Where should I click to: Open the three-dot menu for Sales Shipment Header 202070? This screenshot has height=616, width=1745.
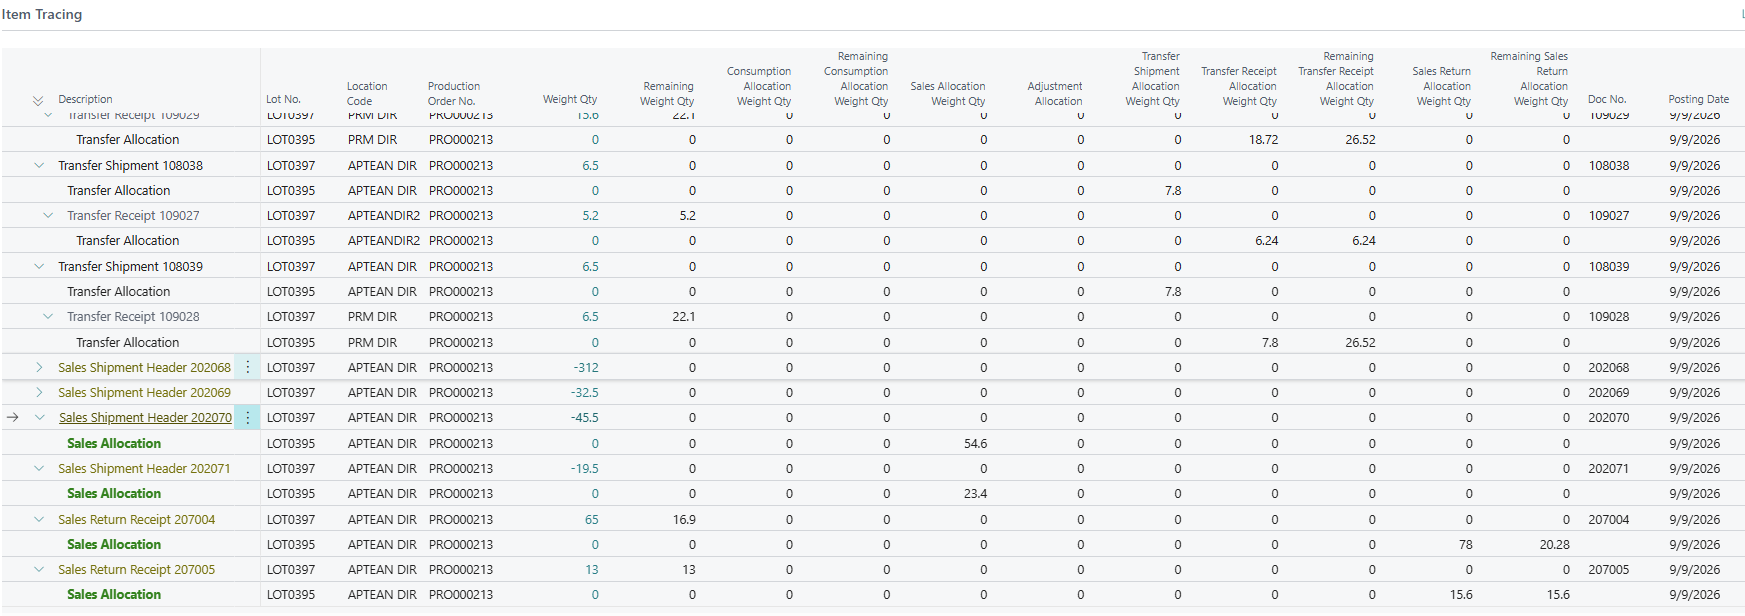[248, 417]
